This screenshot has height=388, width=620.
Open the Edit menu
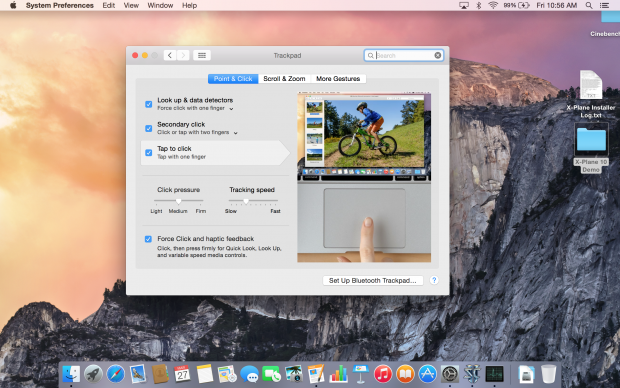coord(109,5)
